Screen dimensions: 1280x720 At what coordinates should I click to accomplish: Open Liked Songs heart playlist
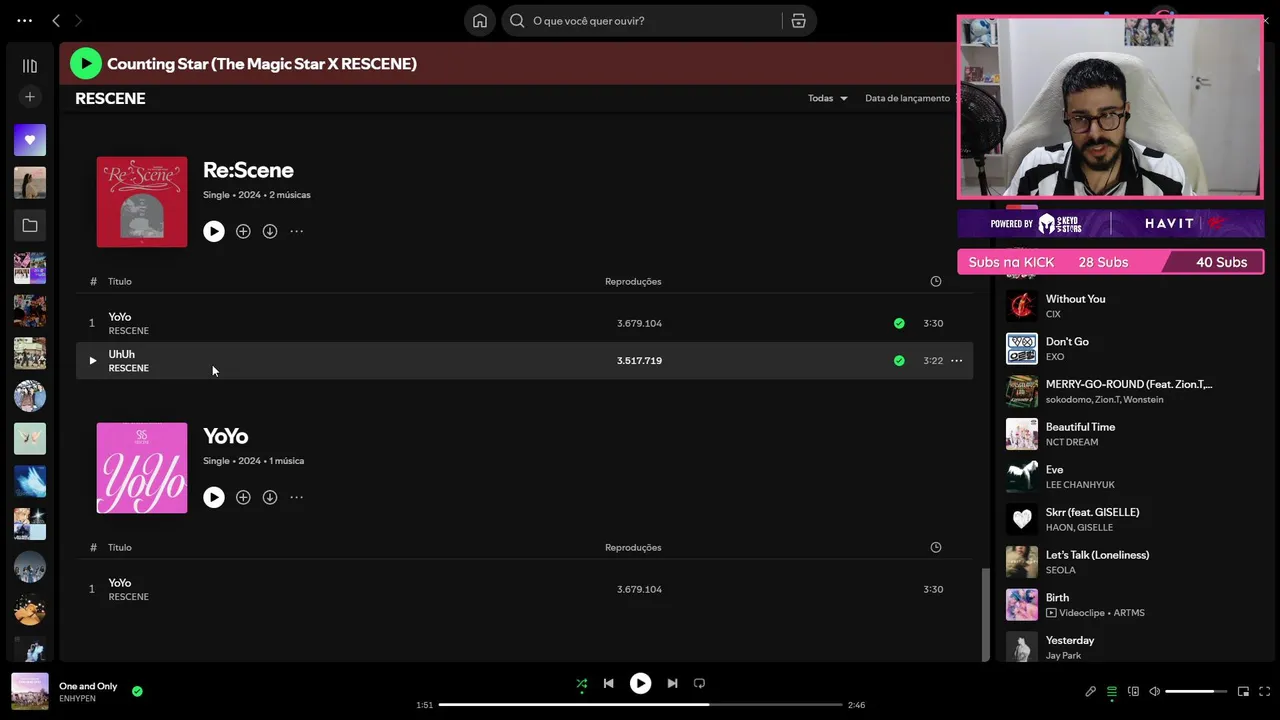(x=30, y=140)
